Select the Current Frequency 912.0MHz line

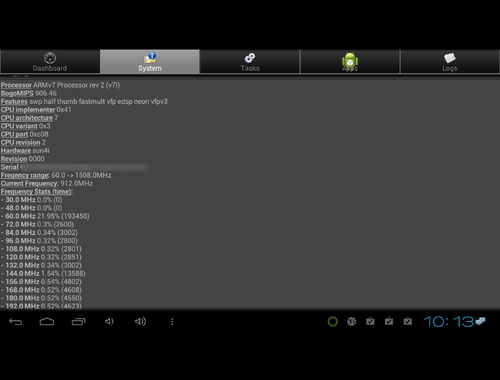coord(47,183)
